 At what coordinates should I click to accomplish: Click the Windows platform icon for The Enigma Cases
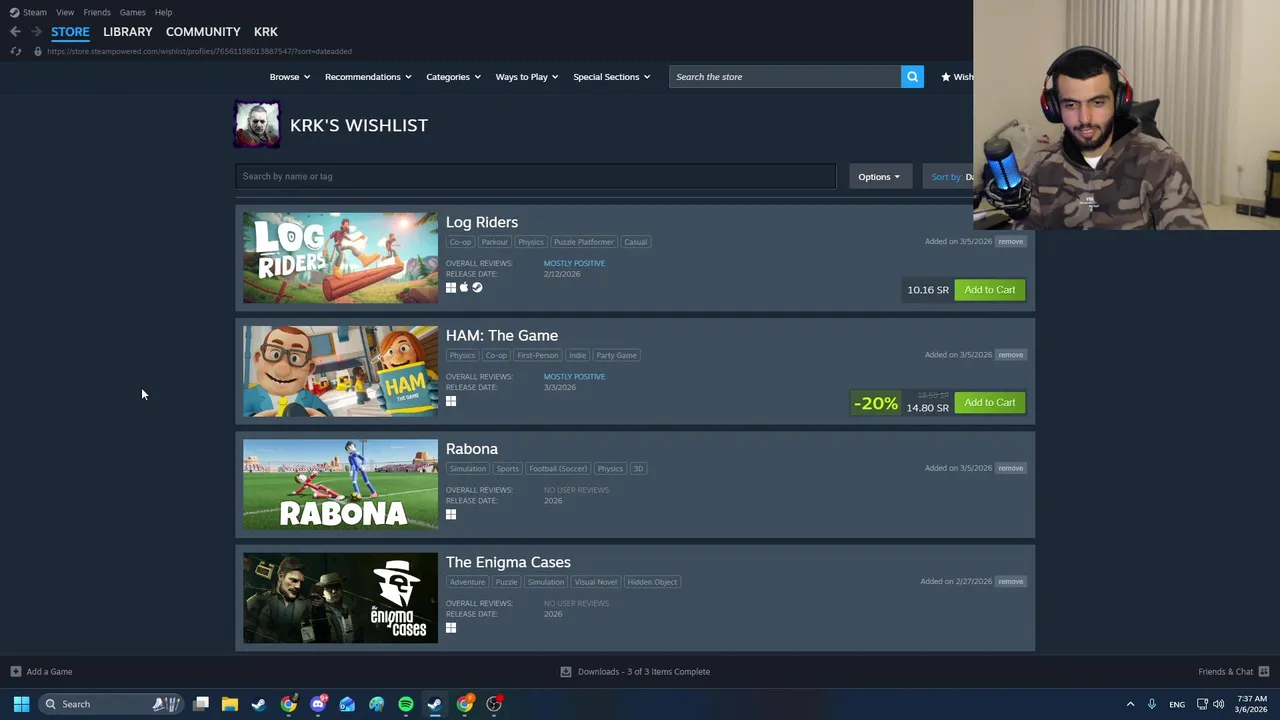pyautogui.click(x=451, y=628)
